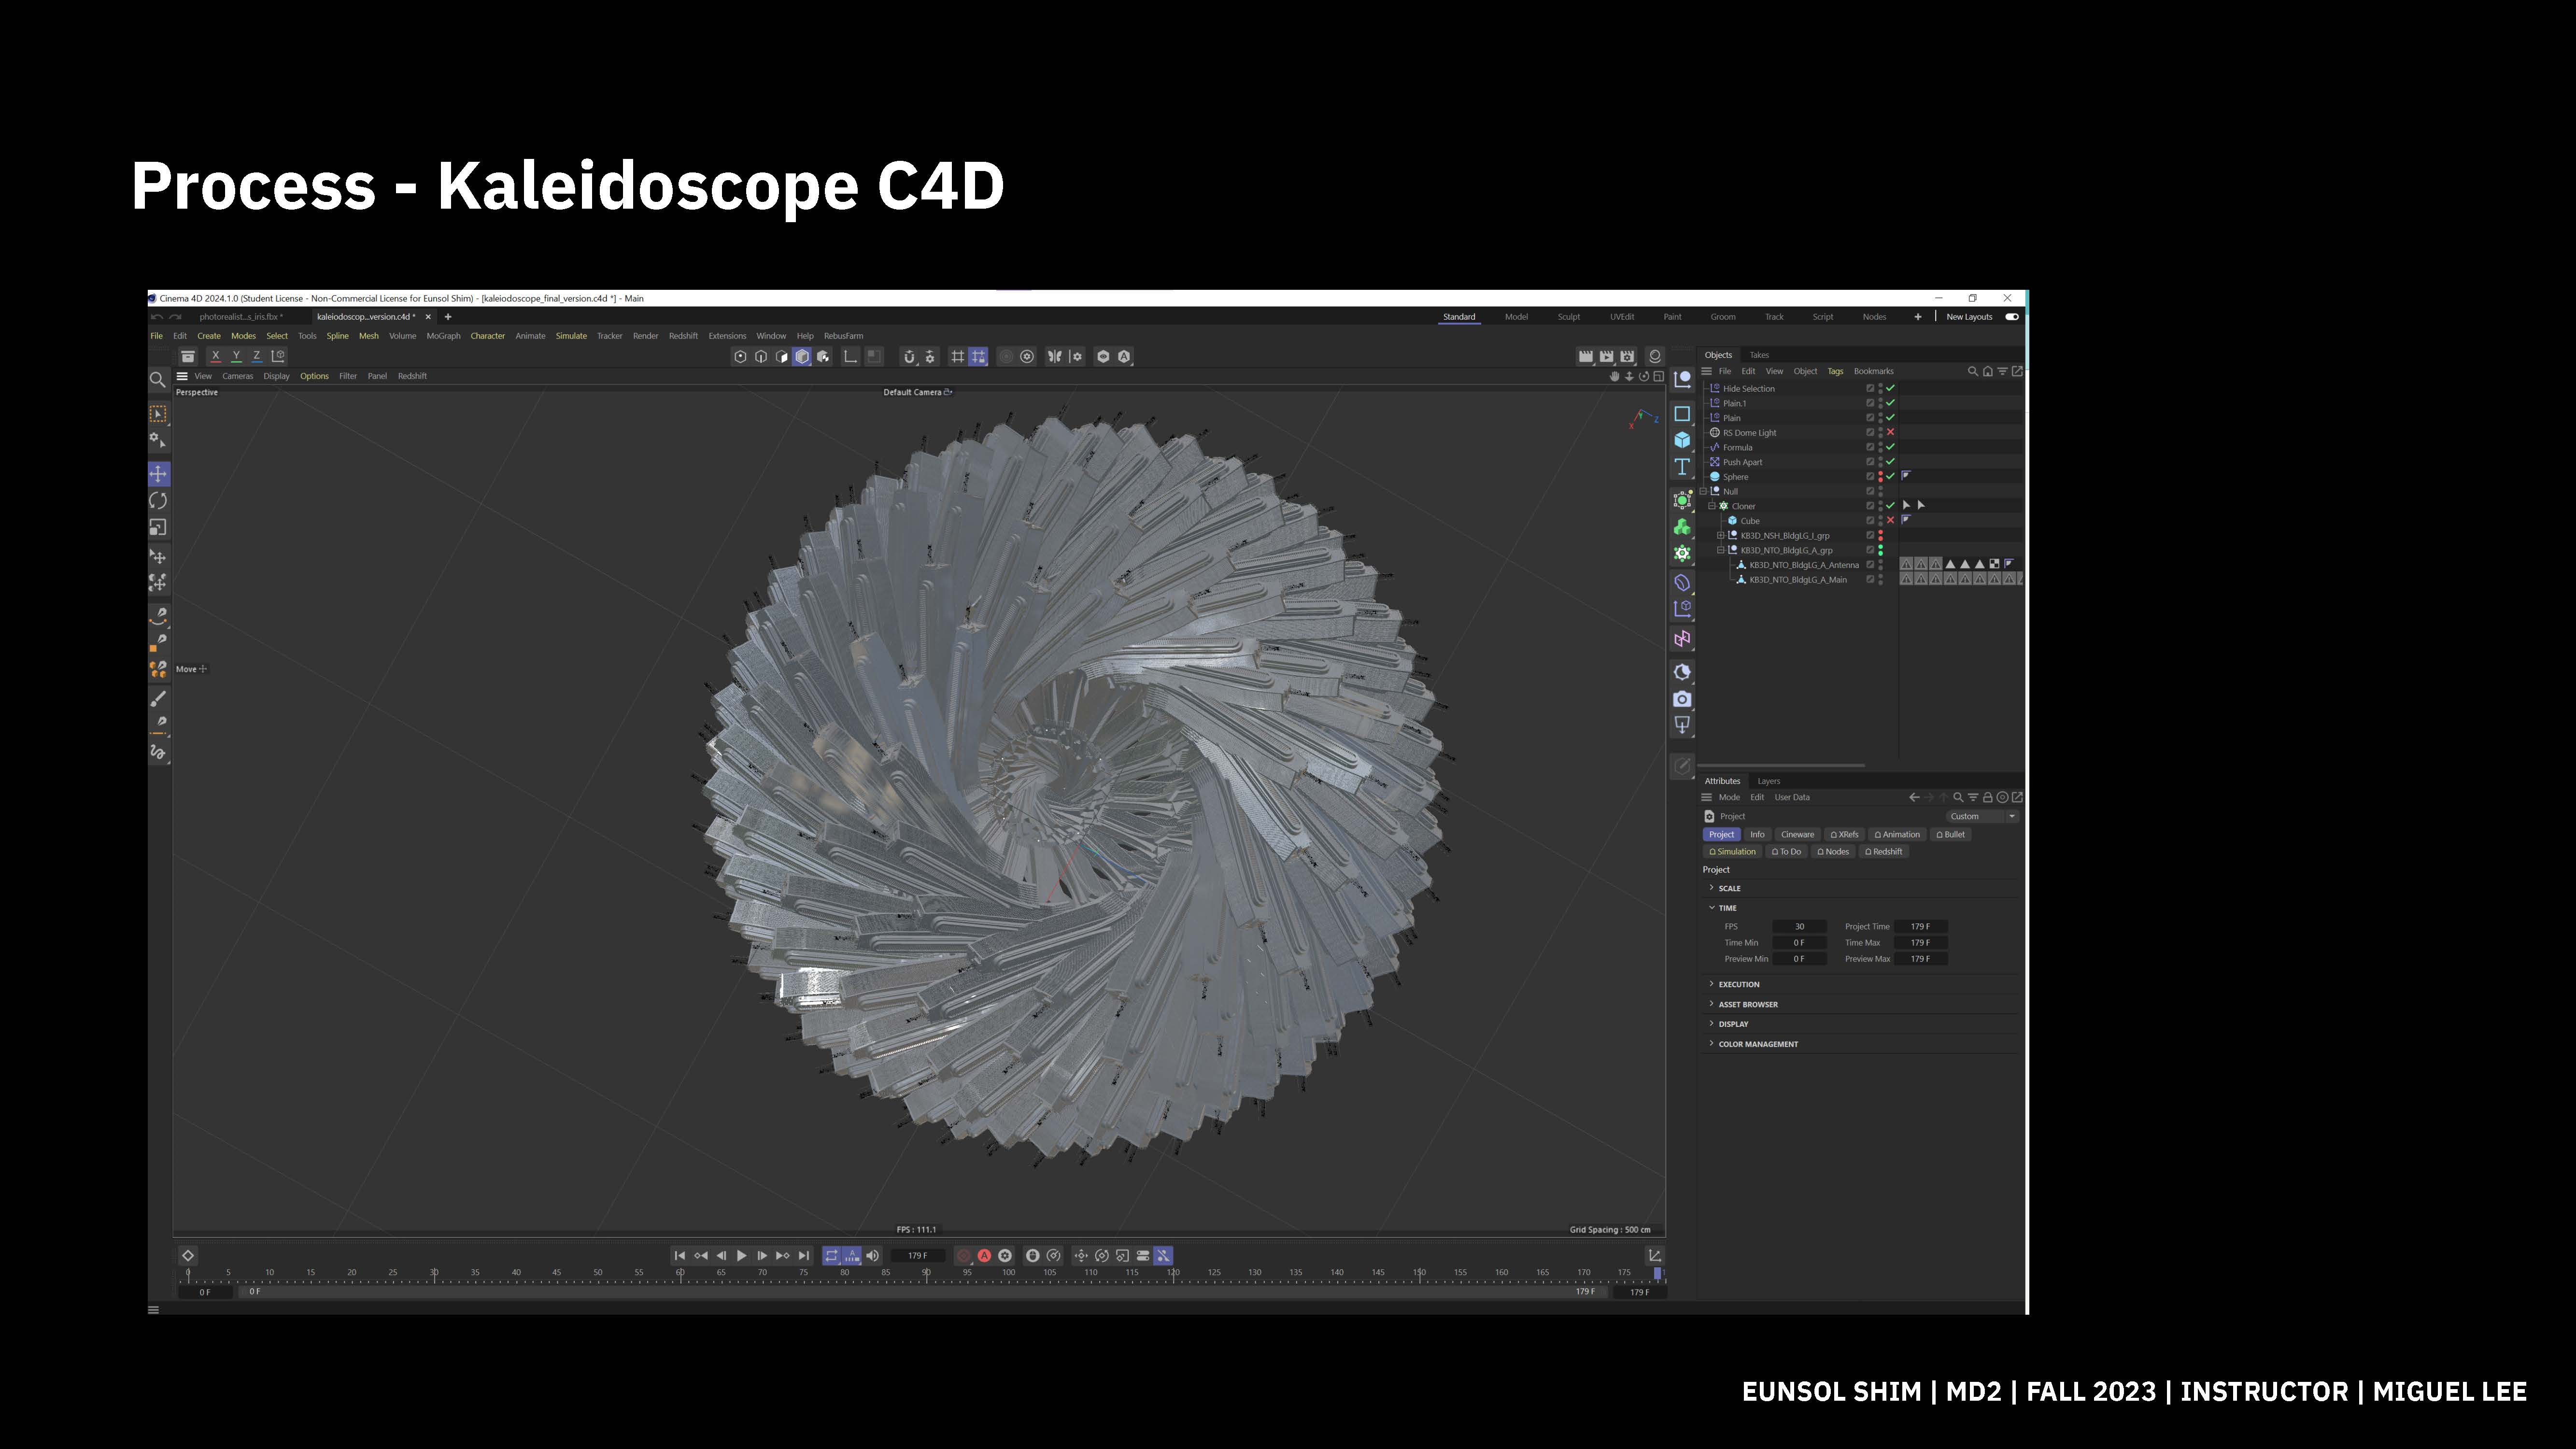The width and height of the screenshot is (2576, 1449).
Task: Enable the RS Dome Light object
Action: (x=1890, y=433)
